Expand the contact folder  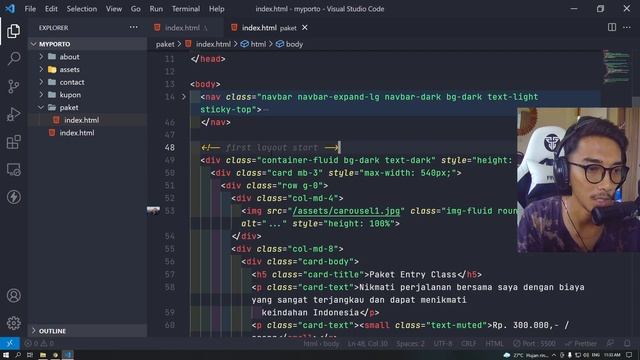coord(41,82)
